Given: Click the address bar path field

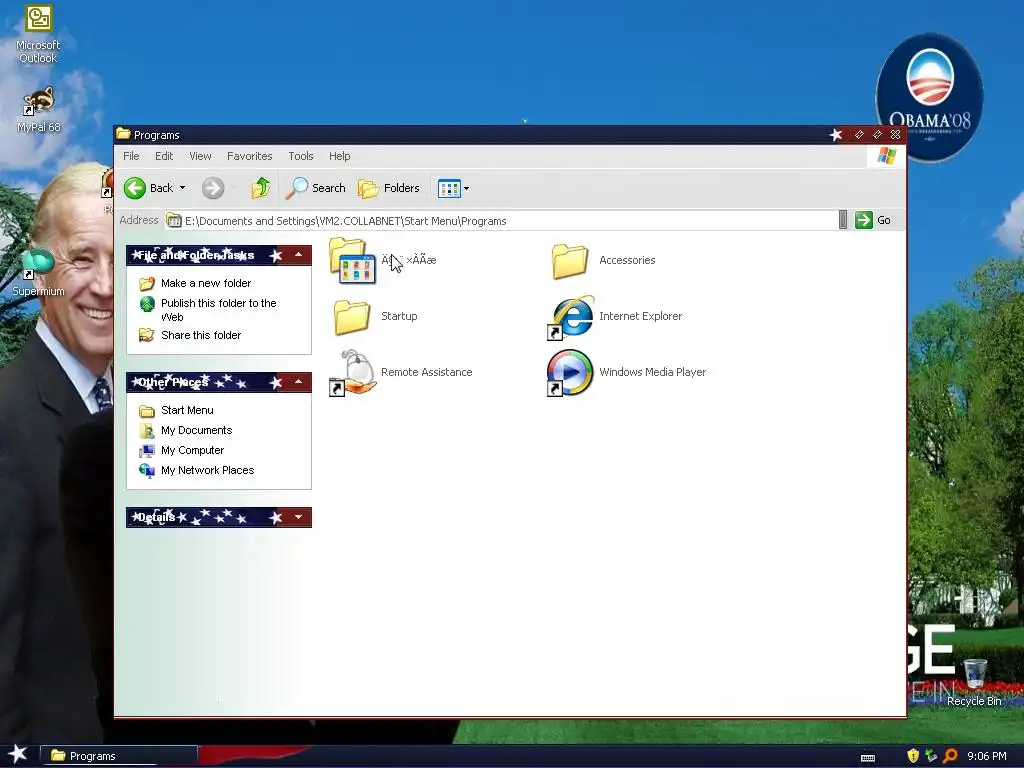Looking at the screenshot, I should (x=501, y=221).
